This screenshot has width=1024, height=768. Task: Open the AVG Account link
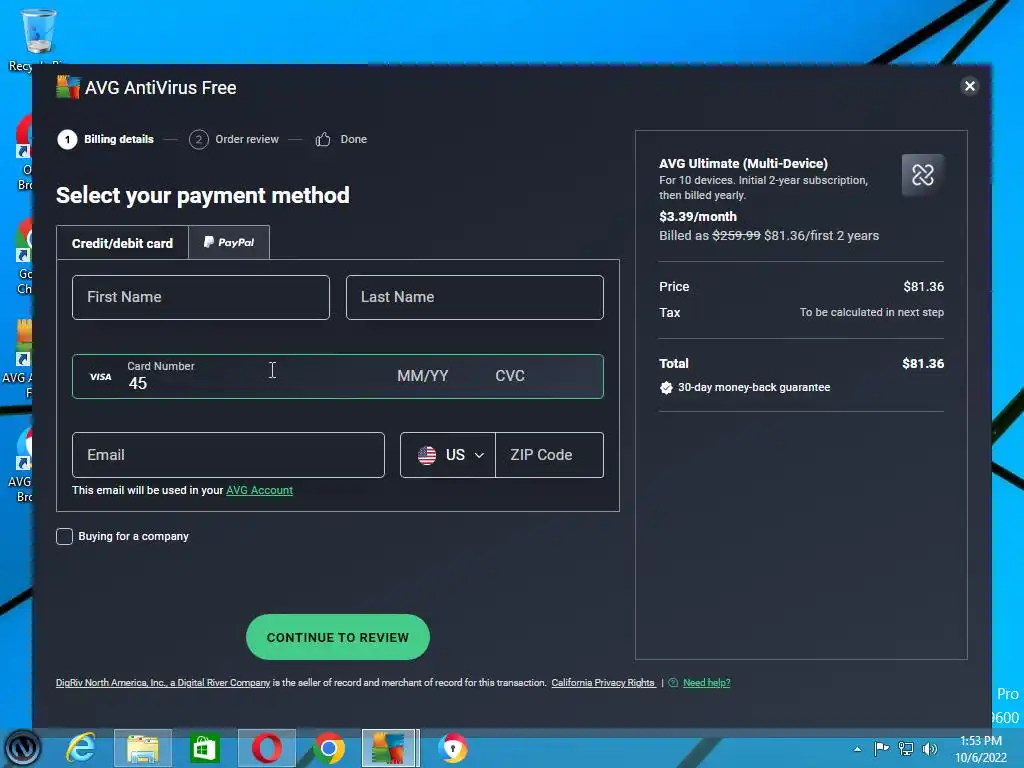click(x=259, y=490)
